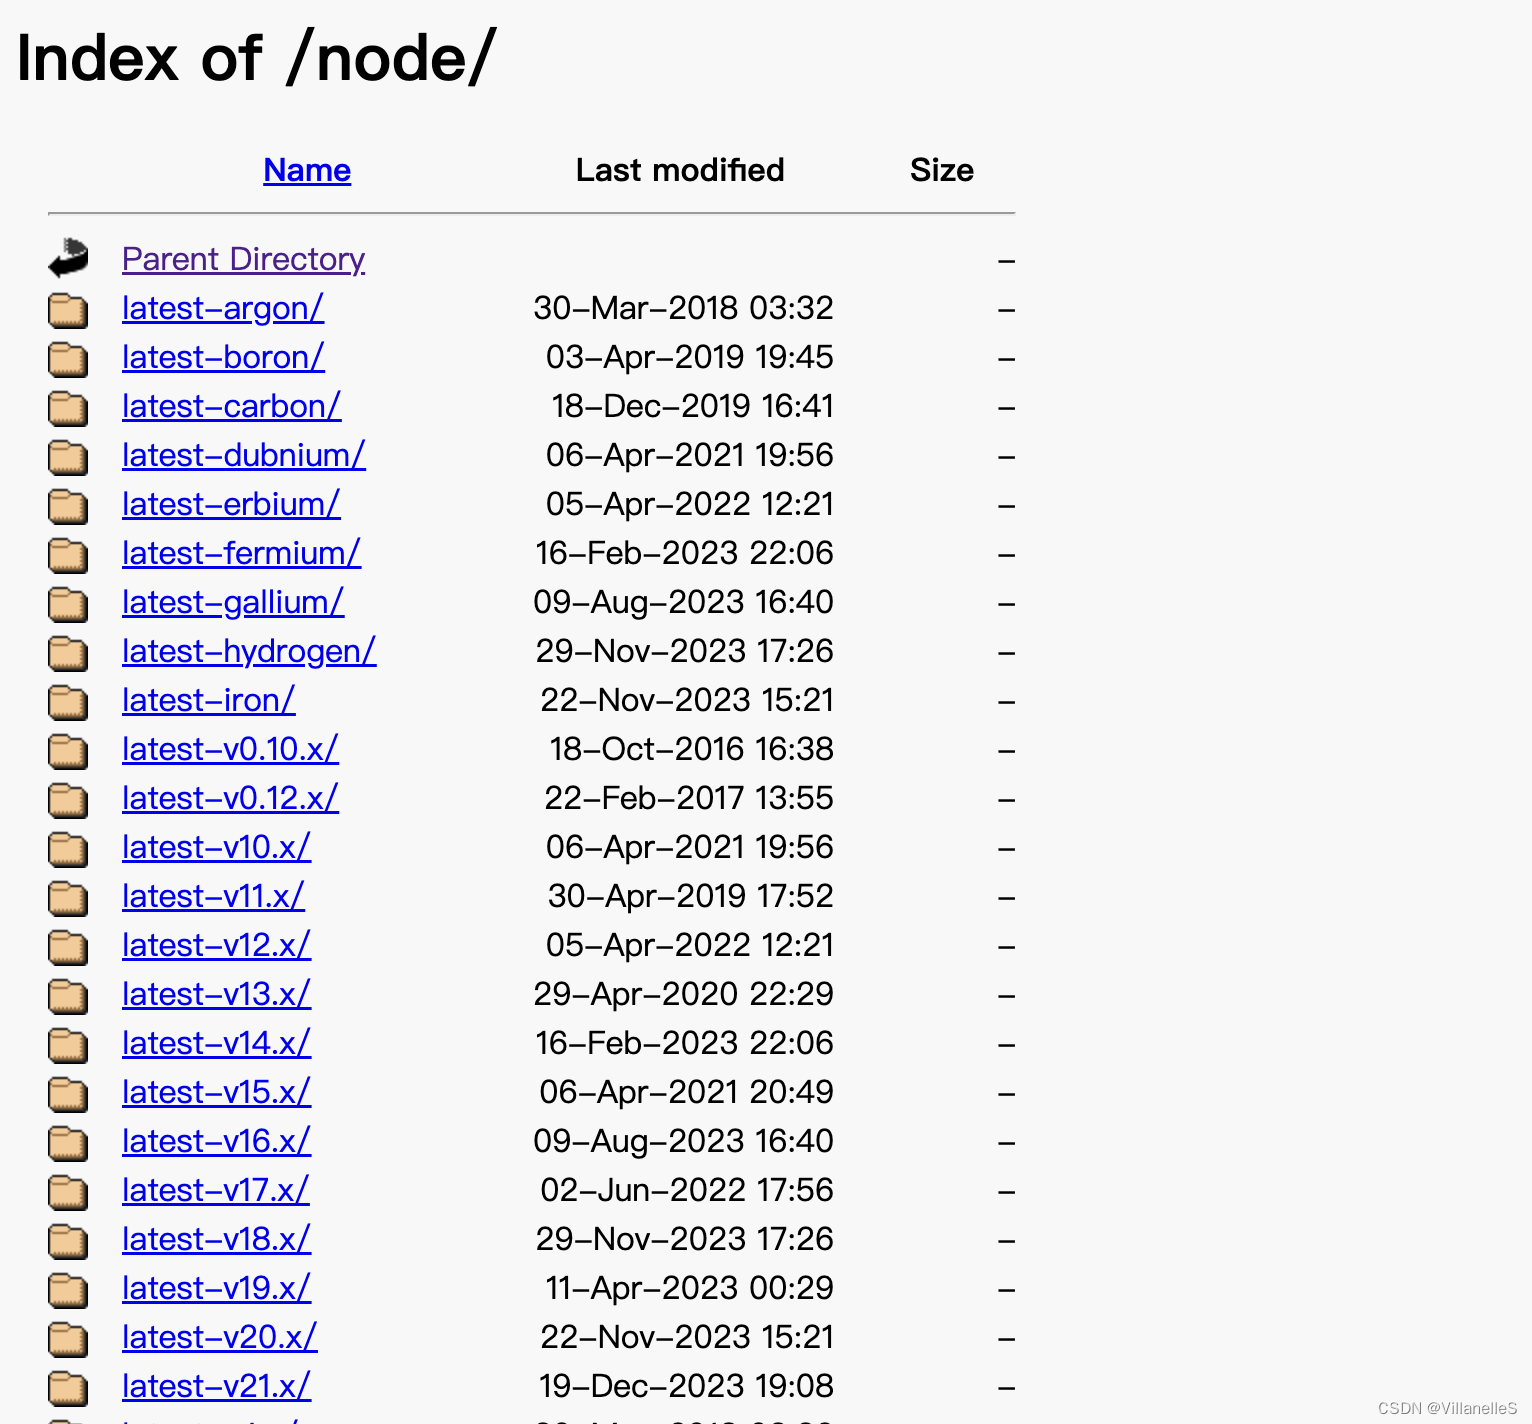The image size is (1532, 1424).
Task: Open the latest-v11.x/ directory link
Action: click(x=213, y=896)
